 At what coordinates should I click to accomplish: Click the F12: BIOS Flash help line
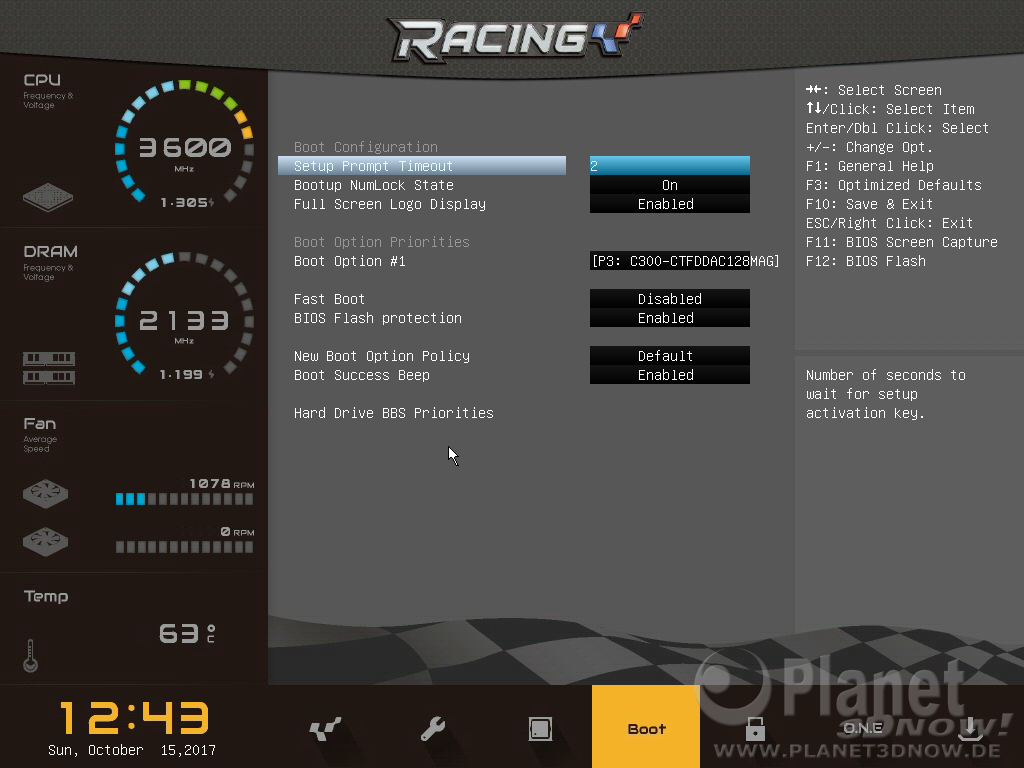click(866, 261)
